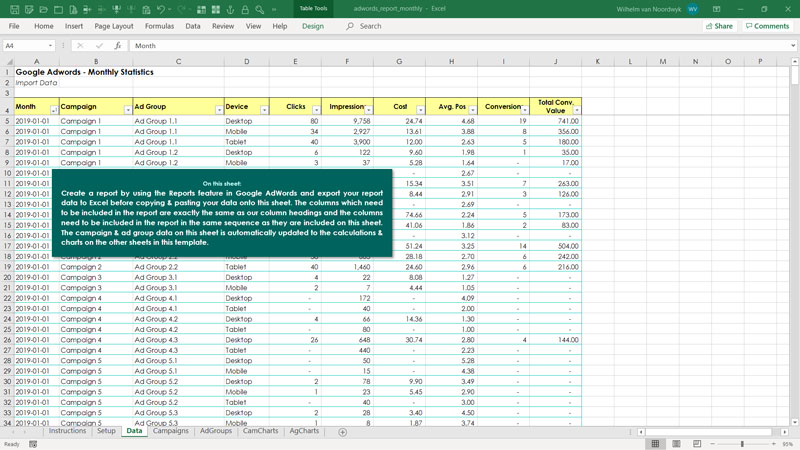Open the Campaign column filter dropdown
Screen dimensions: 800x450
(128, 110)
